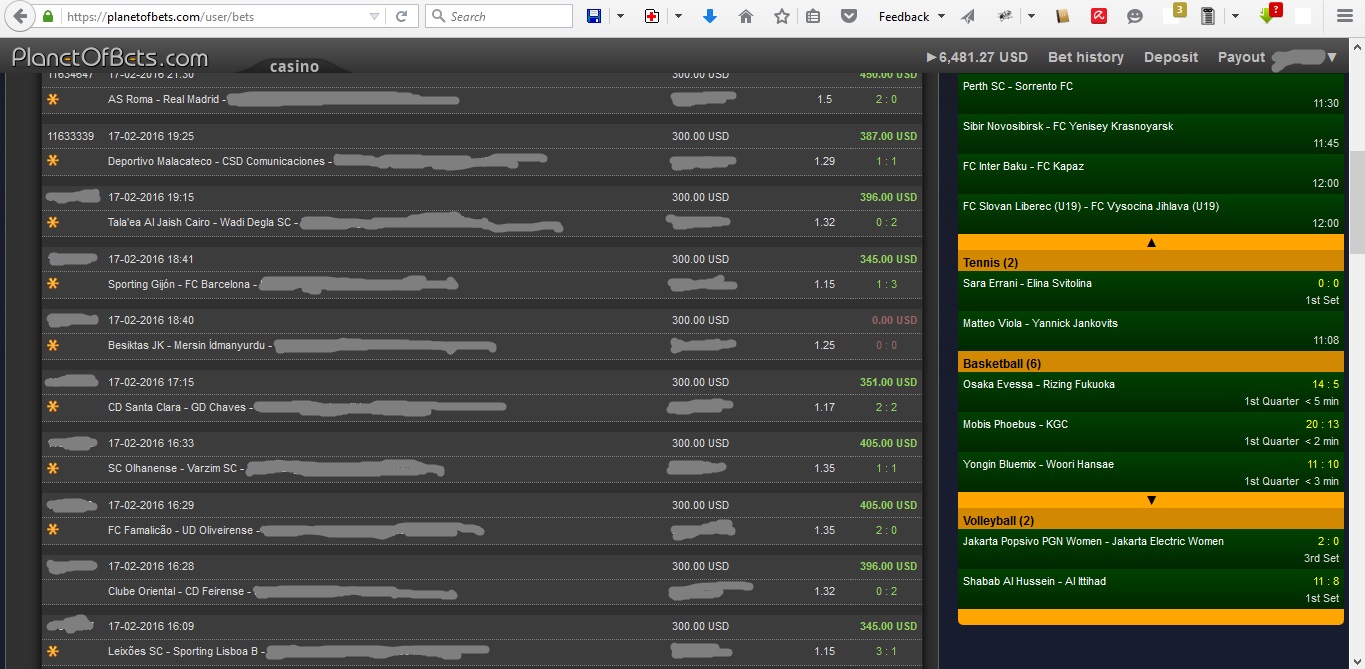Open the casino tab
This screenshot has width=1365, height=669.
pyautogui.click(x=294, y=66)
